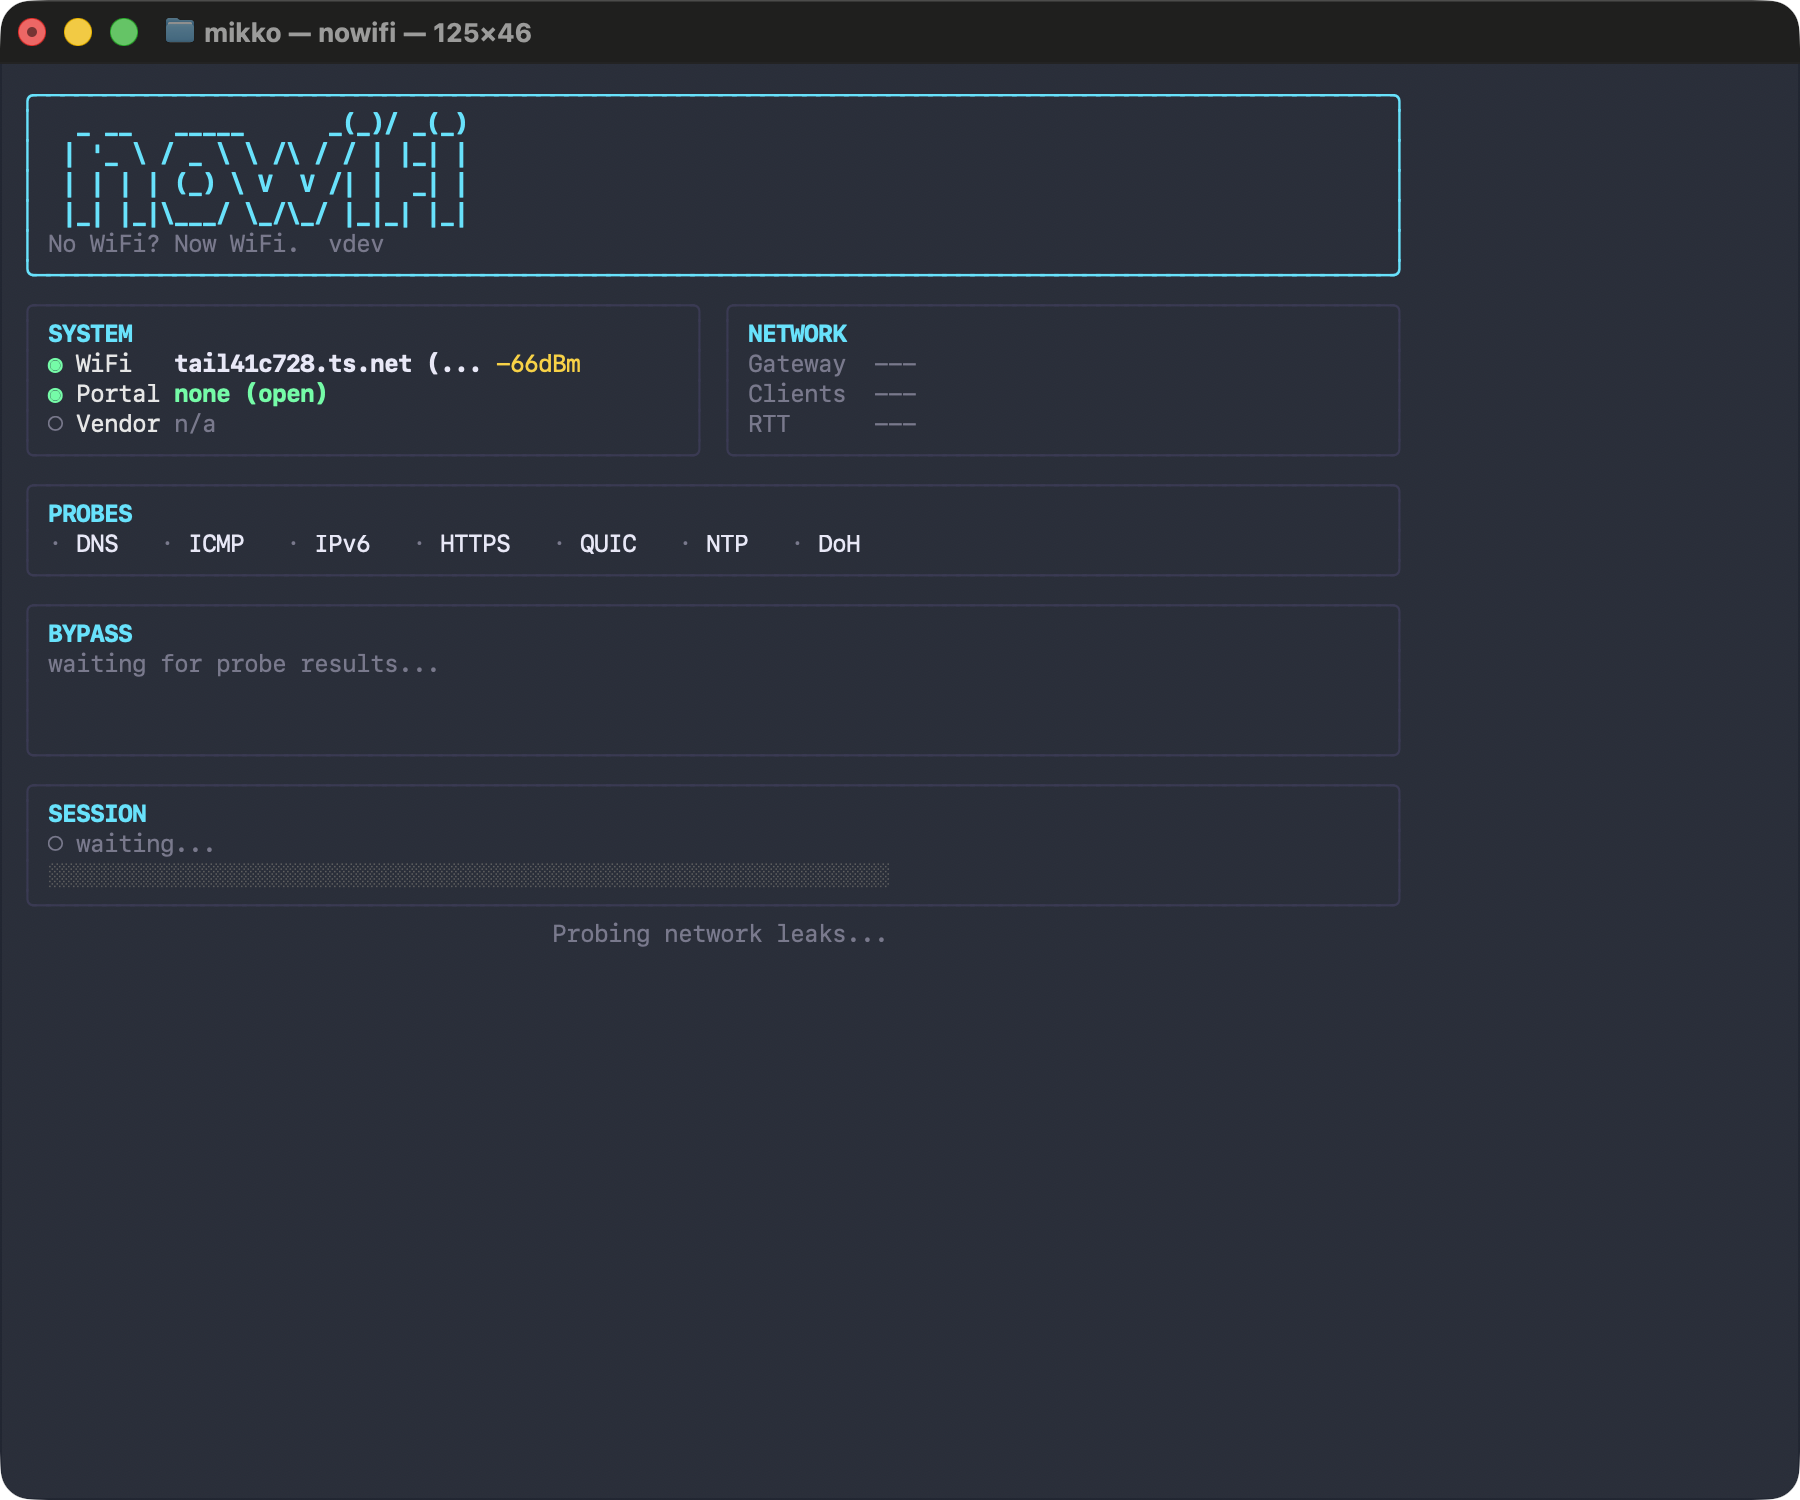This screenshot has width=1800, height=1500.
Task: Click the session progress bar
Action: [x=468, y=874]
